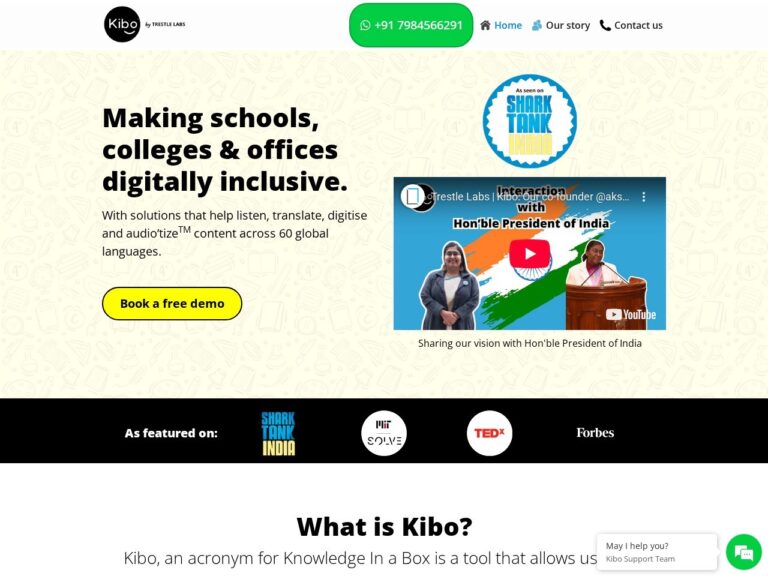Click the YouTube logo on video
Viewport: 768px width, 576px height.
coord(631,314)
